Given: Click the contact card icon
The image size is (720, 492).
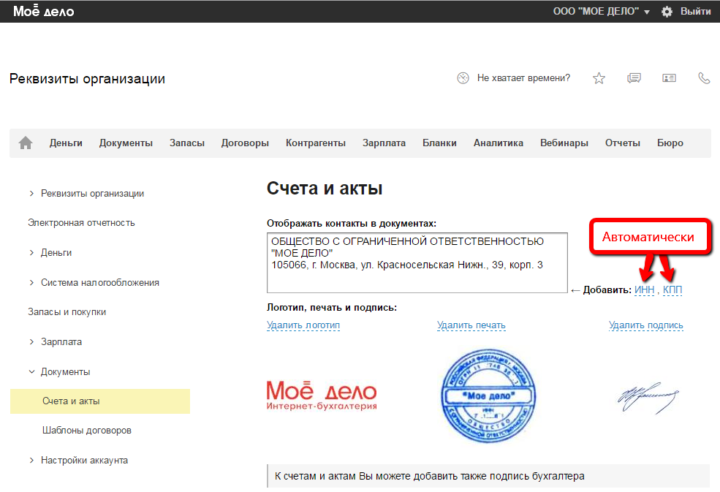Looking at the screenshot, I should click(x=669, y=78).
